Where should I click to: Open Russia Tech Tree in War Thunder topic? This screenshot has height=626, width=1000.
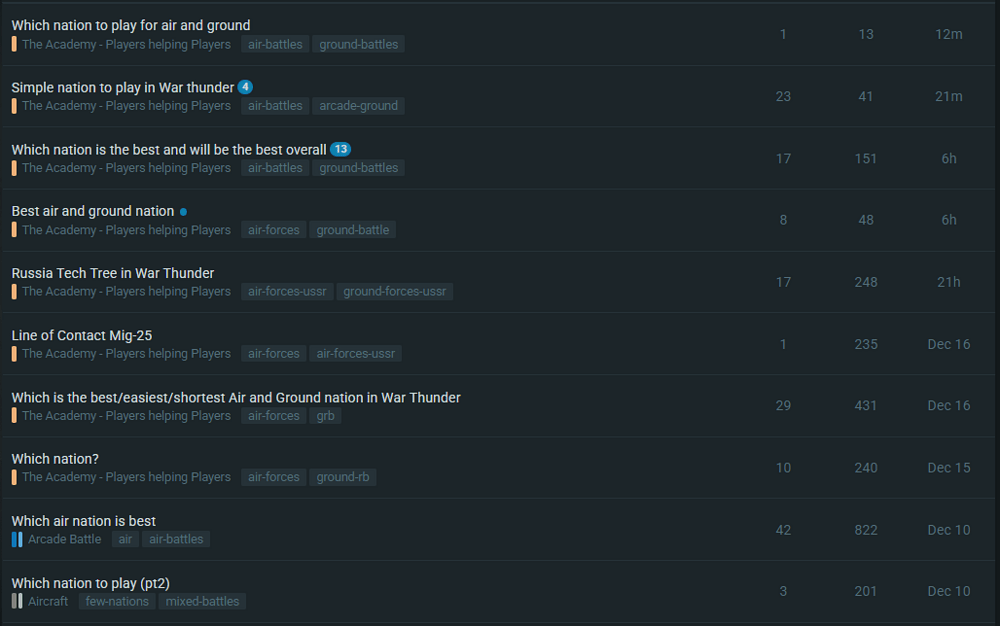coord(113,273)
